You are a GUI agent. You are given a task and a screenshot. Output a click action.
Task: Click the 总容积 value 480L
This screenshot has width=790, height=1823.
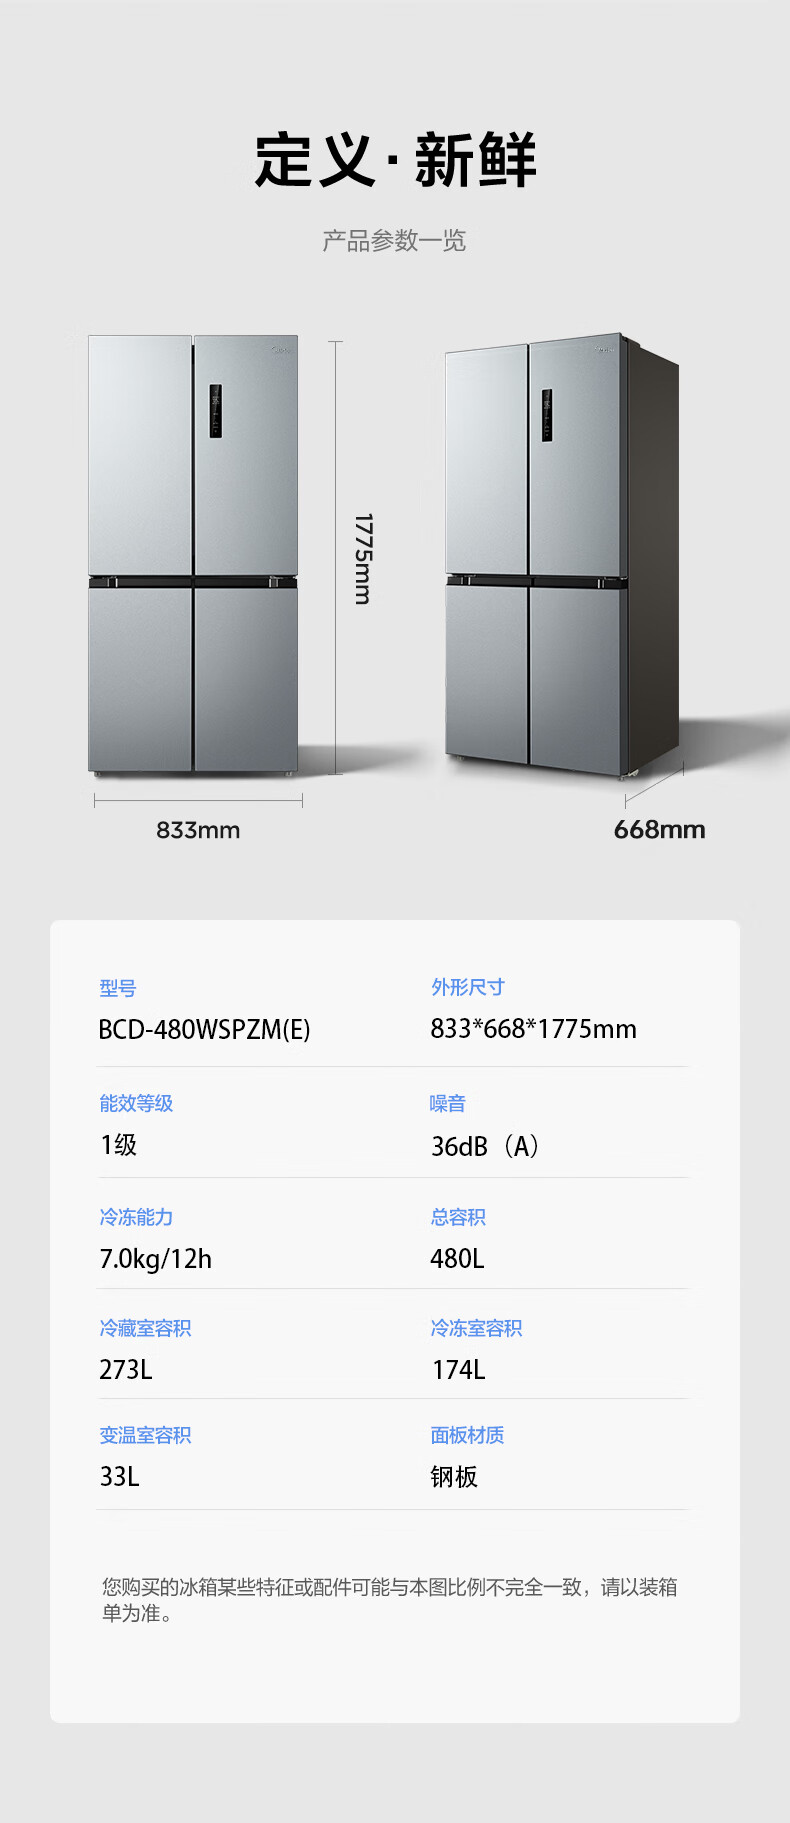click(x=457, y=1259)
